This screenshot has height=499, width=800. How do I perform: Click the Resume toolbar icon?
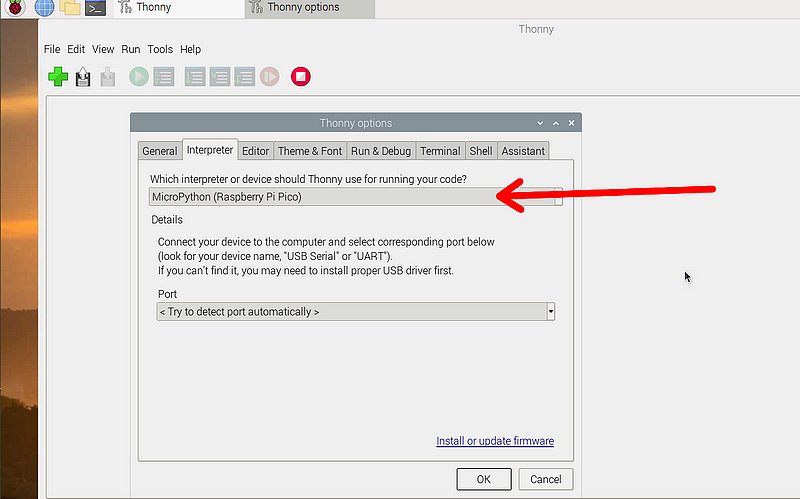(270, 77)
